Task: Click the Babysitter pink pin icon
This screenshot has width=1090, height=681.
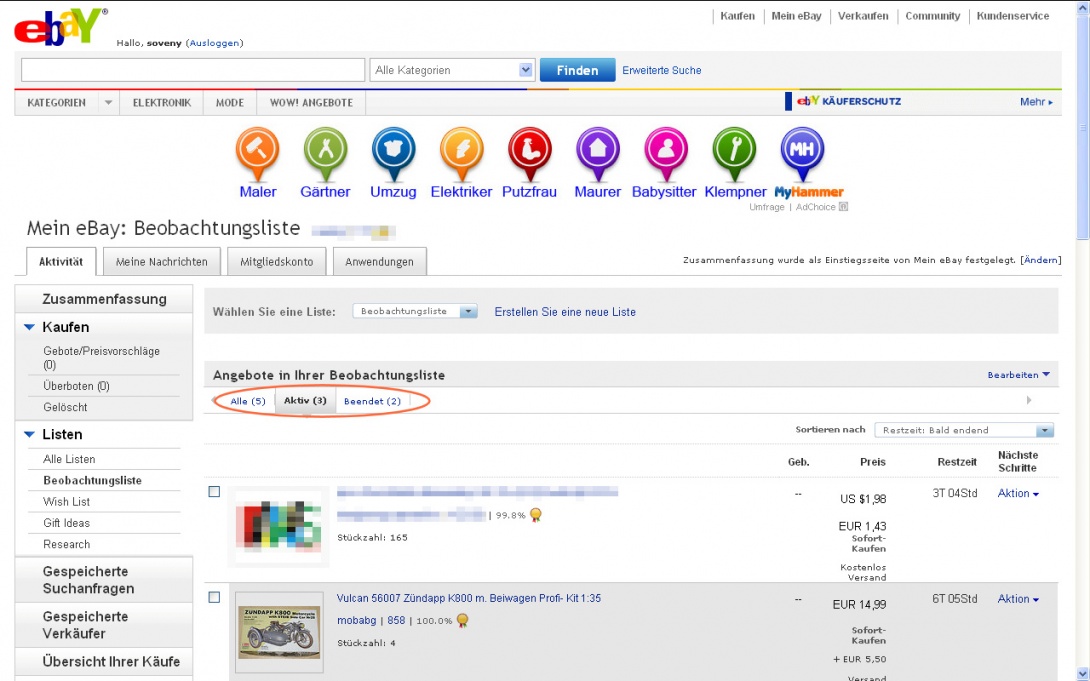Action: click(665, 151)
